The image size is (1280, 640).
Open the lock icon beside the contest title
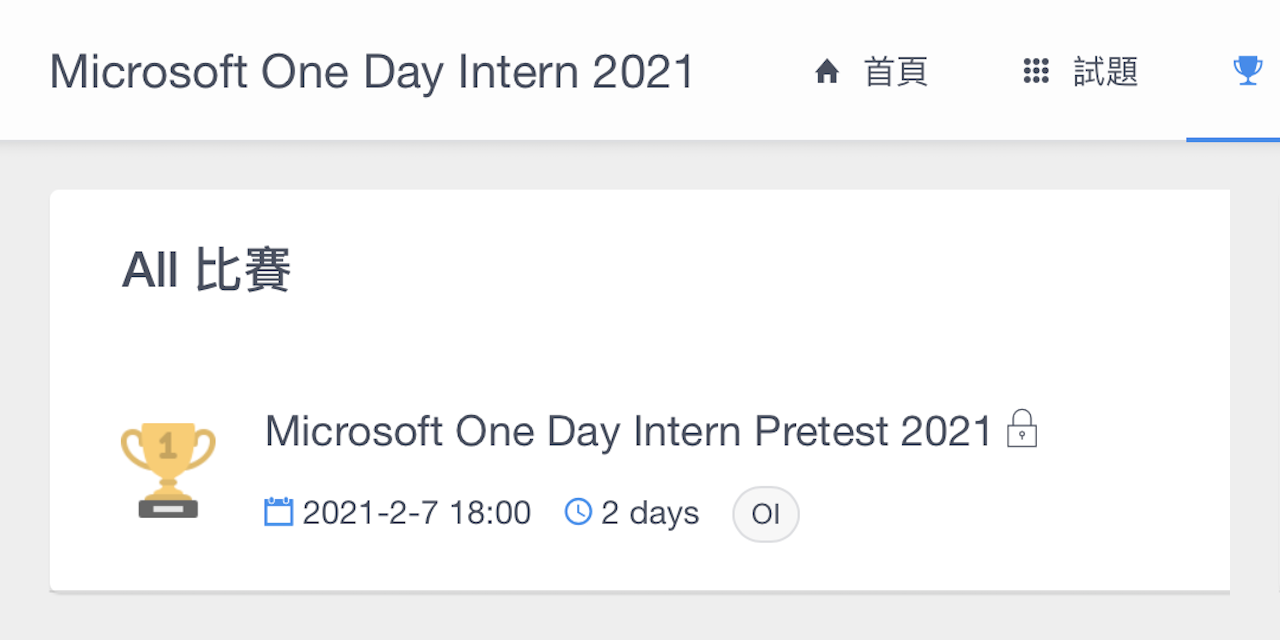(1022, 430)
